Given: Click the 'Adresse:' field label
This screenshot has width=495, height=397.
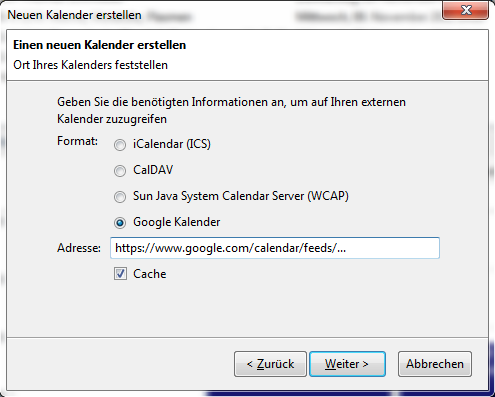Looking at the screenshot, I should (x=79, y=248).
